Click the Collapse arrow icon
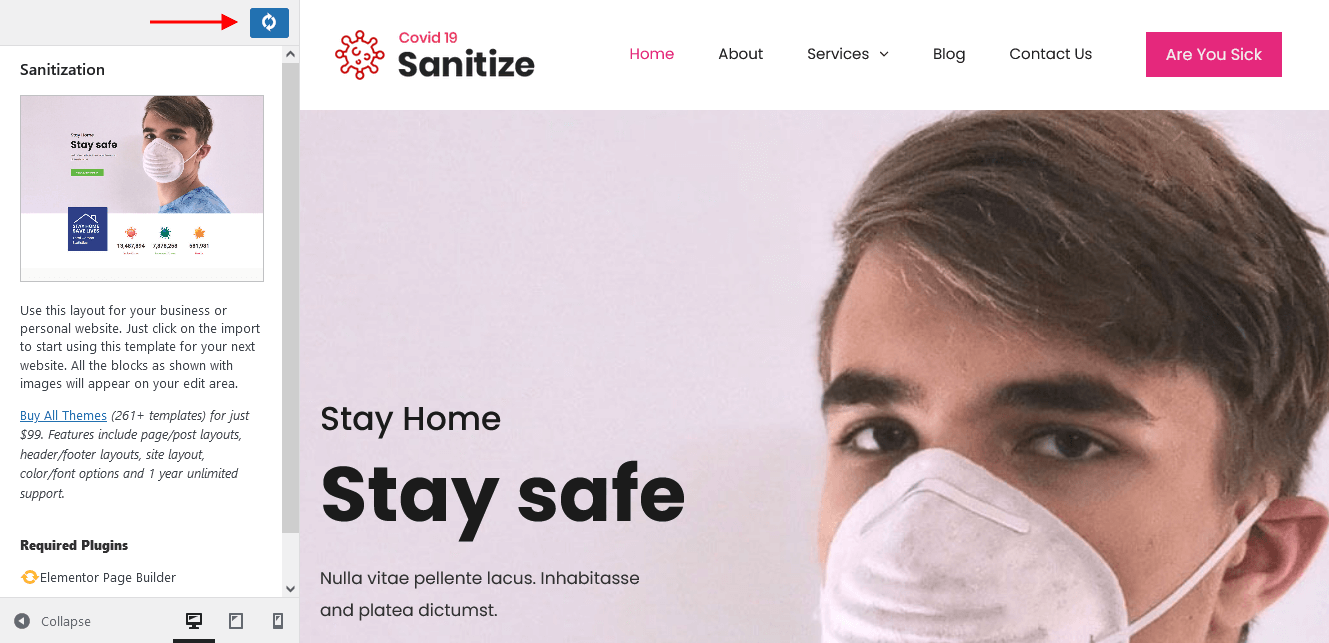 tap(22, 621)
